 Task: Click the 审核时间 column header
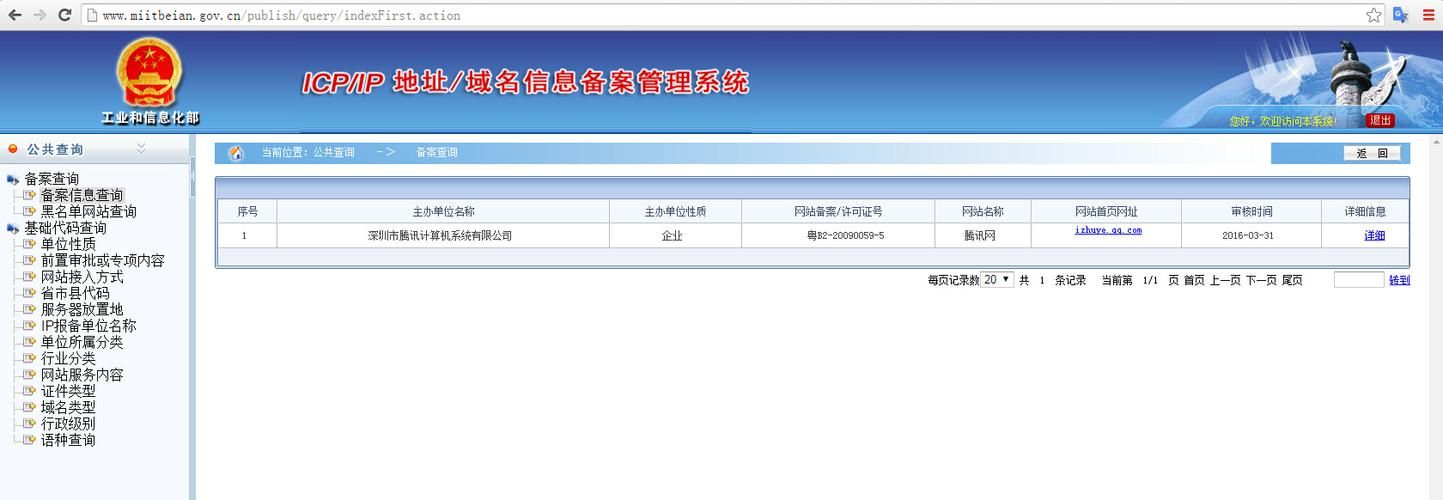(1252, 211)
